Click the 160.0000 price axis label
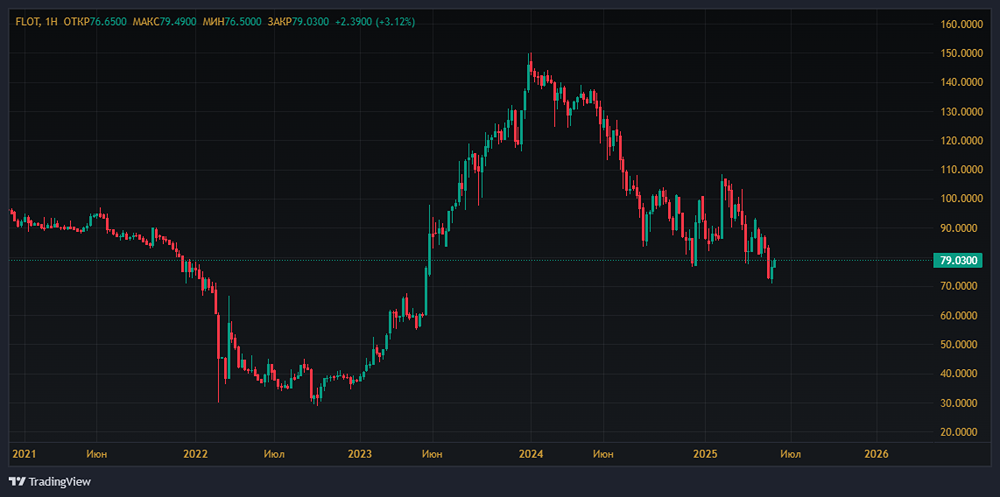The image size is (1000, 497). [962, 24]
